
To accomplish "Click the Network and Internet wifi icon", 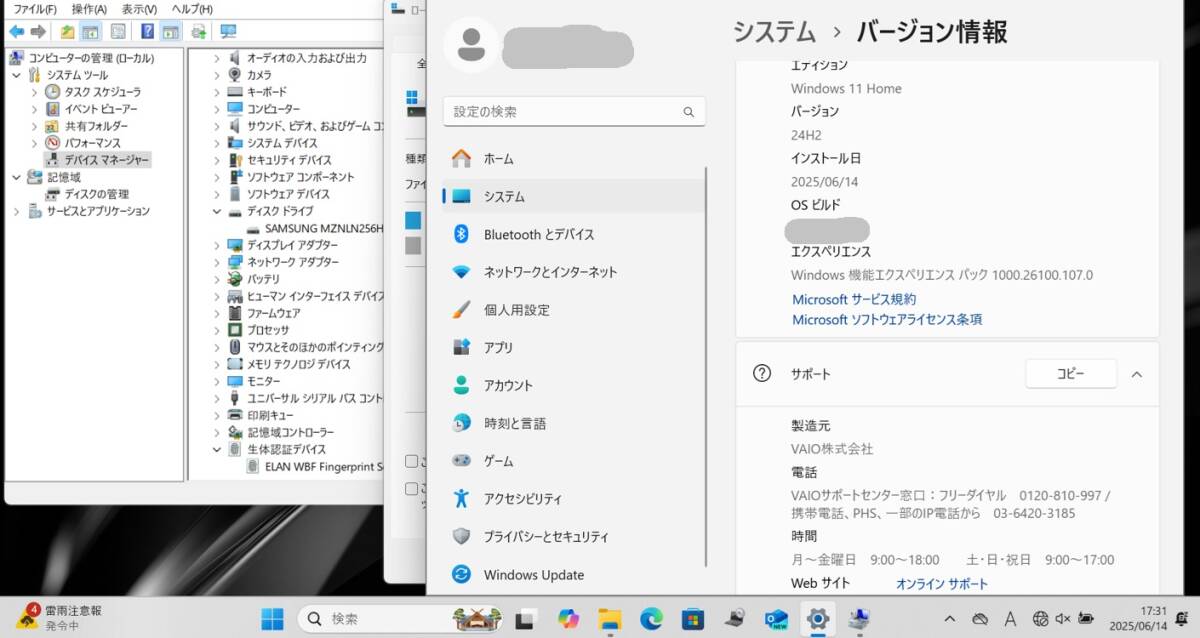I will [461, 272].
